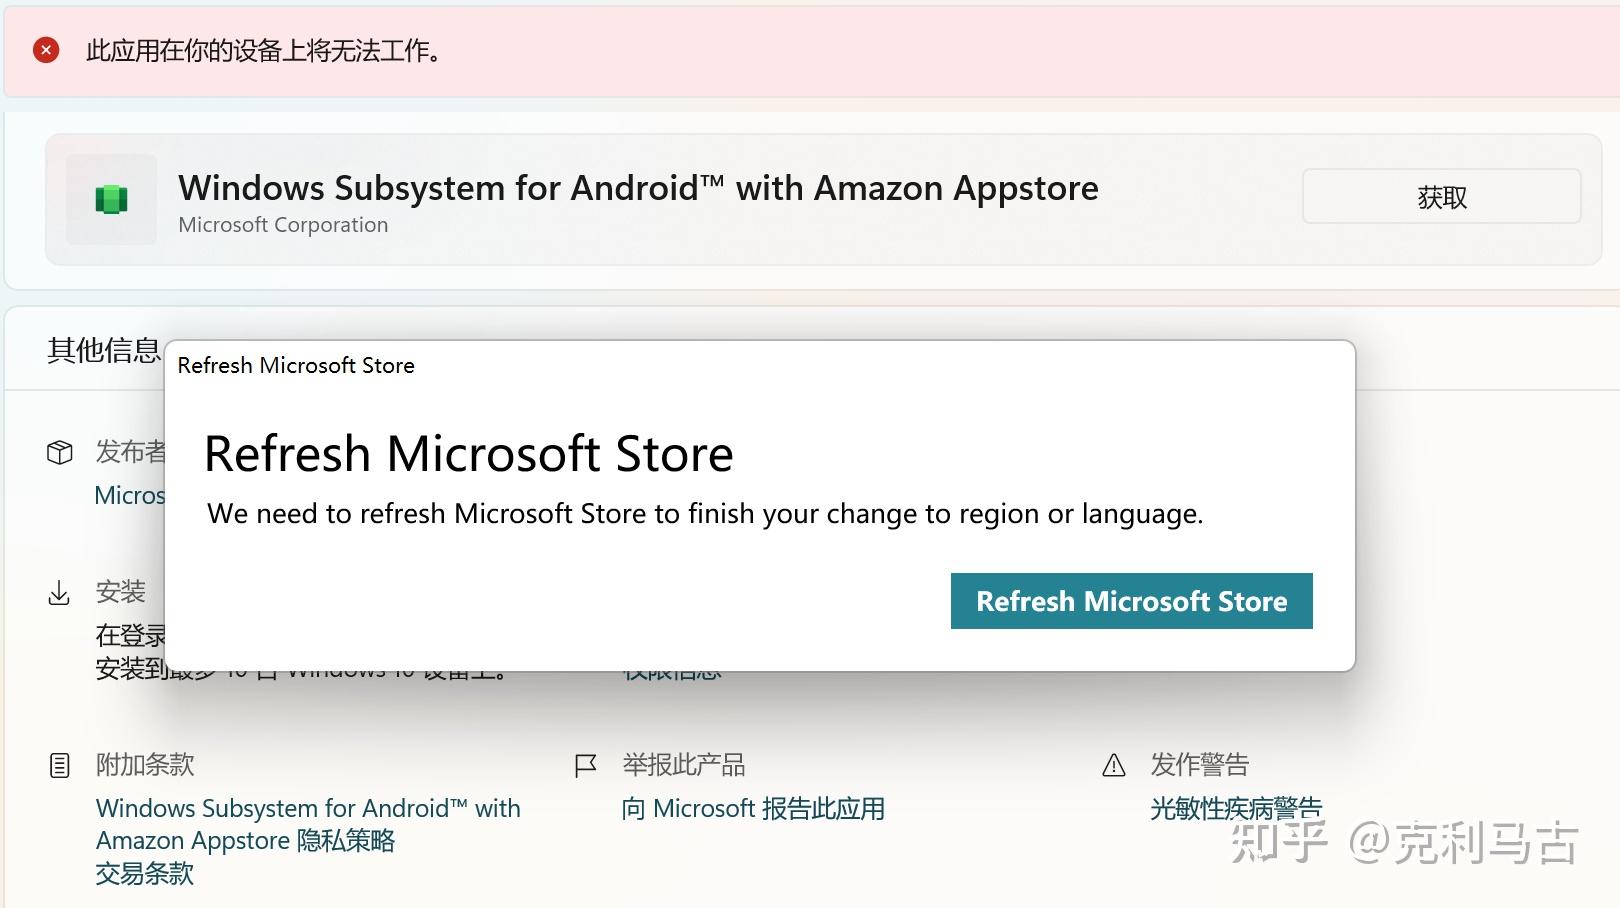
Task: Click the 其他信息 section heading
Action: point(104,350)
